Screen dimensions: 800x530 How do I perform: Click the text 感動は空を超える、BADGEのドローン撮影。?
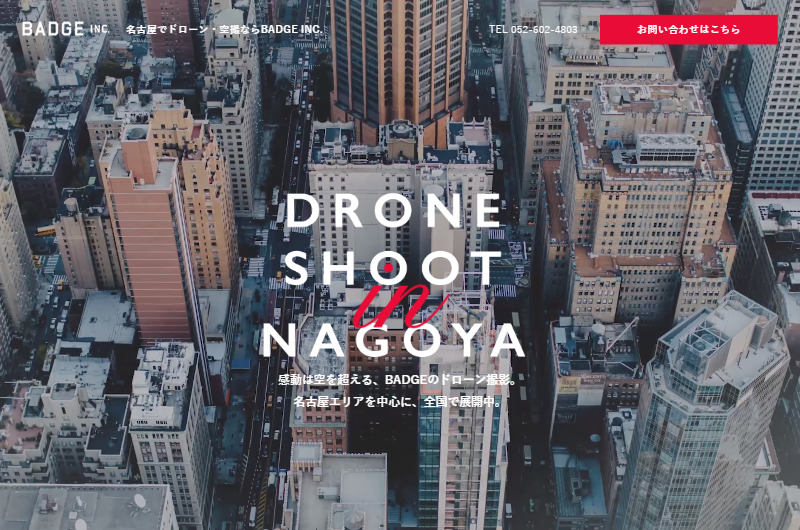[x=398, y=380]
